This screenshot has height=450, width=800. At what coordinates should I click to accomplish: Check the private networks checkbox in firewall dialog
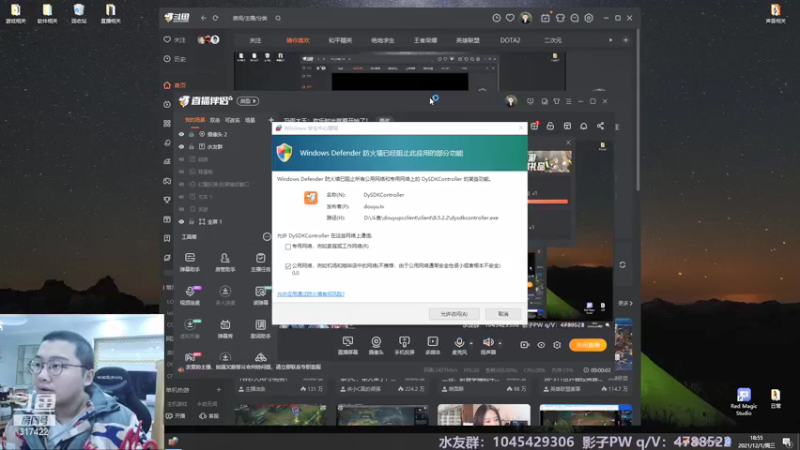pos(288,246)
